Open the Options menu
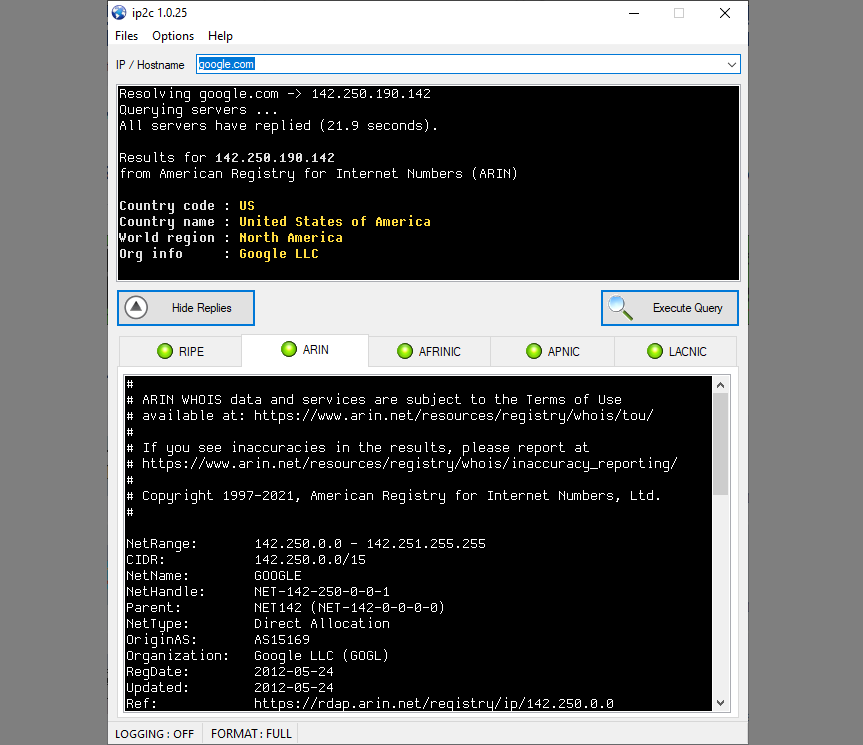 click(x=173, y=36)
